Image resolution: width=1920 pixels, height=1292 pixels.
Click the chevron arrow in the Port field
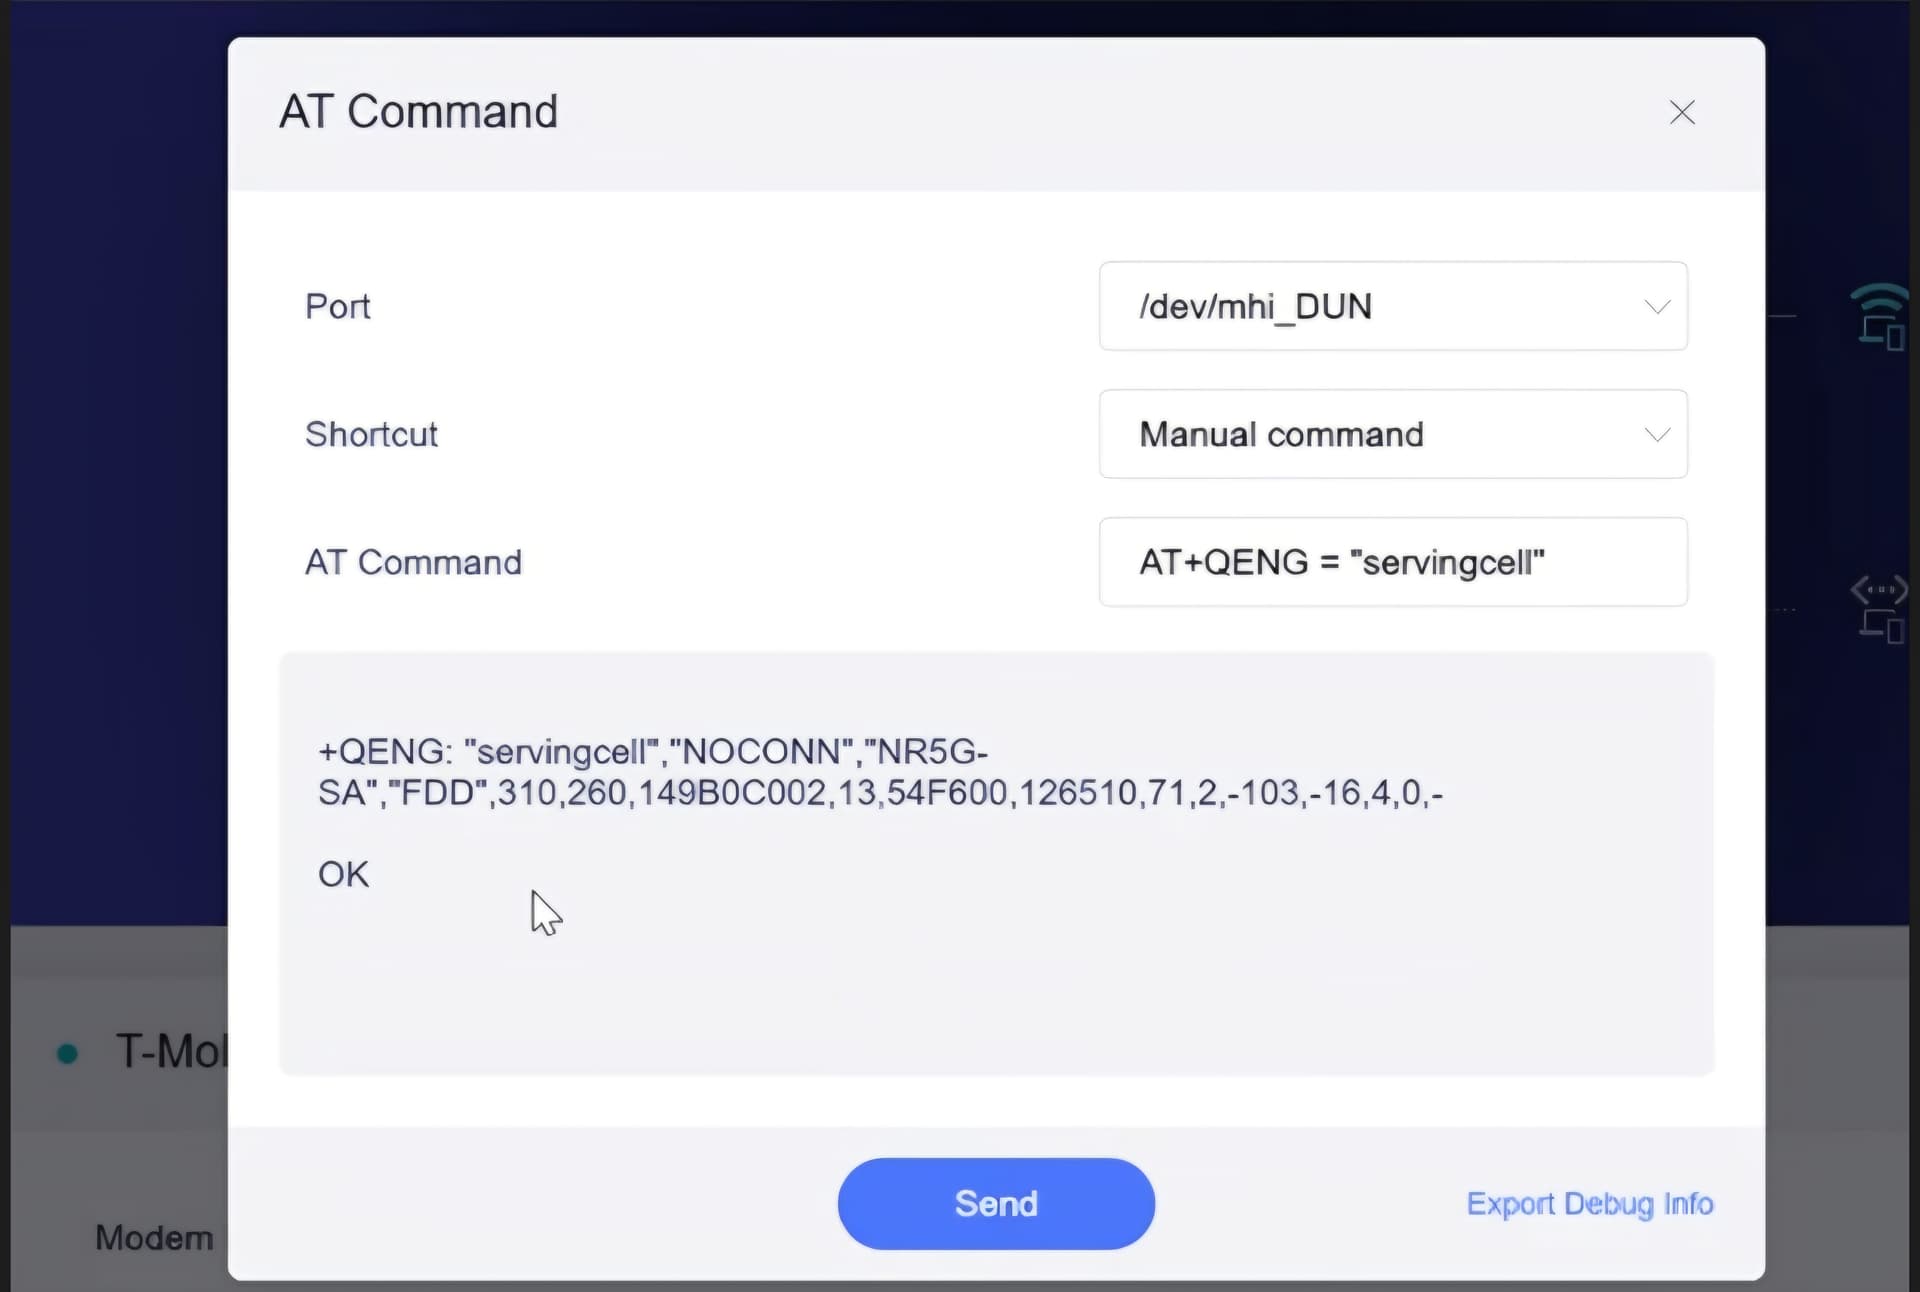point(1657,306)
